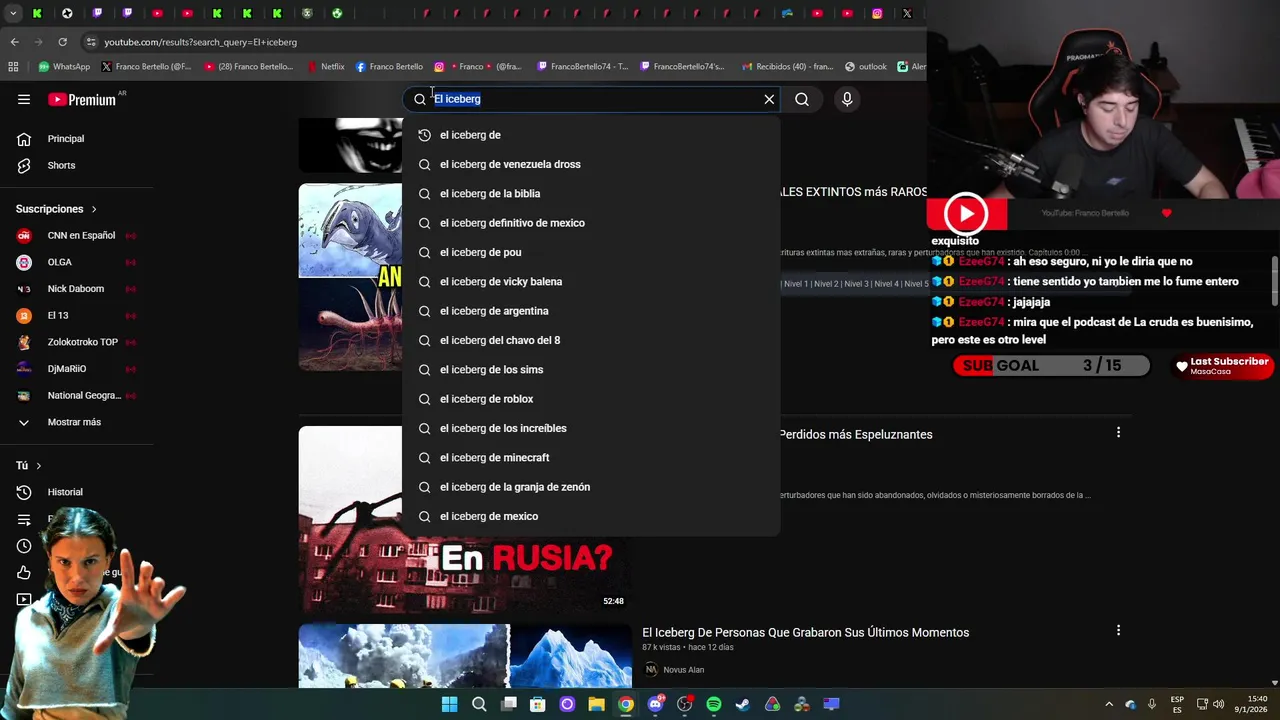Click the red play button on stream overlay
The height and width of the screenshot is (720, 1280).
click(966, 214)
